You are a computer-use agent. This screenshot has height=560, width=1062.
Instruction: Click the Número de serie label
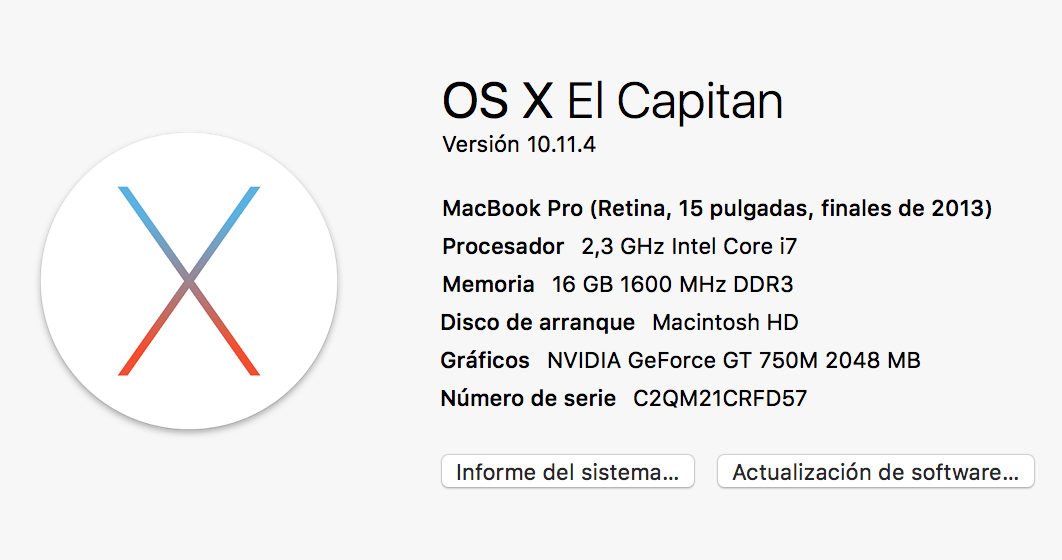tap(528, 399)
